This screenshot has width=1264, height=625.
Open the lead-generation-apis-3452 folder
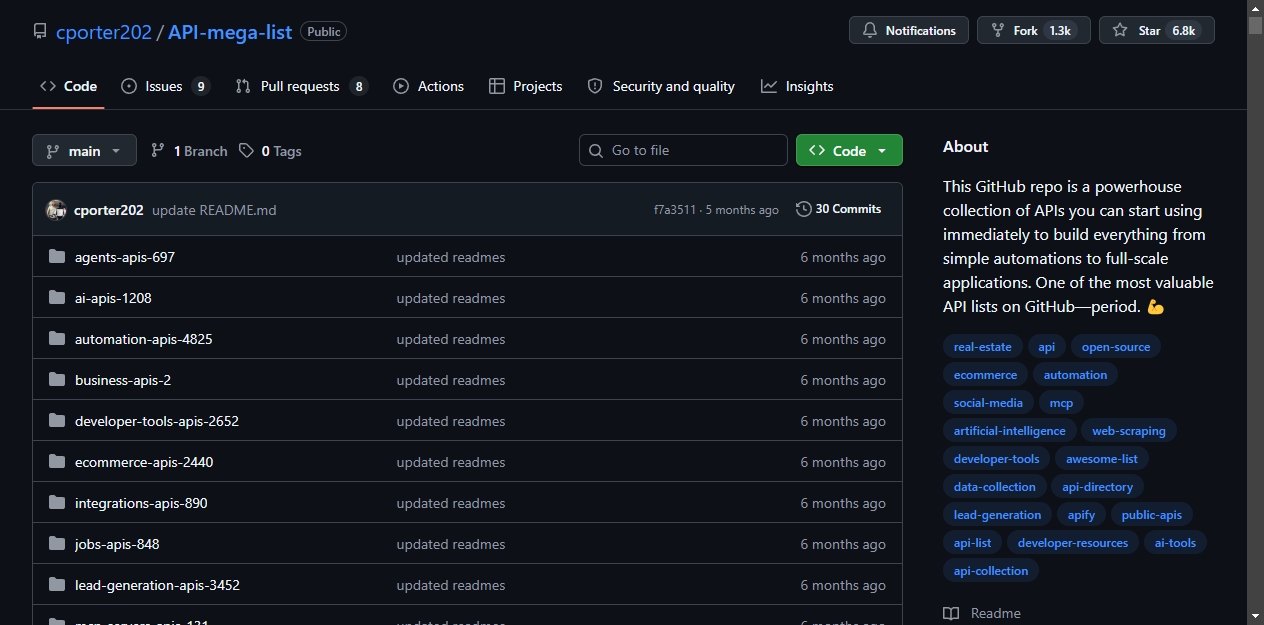(157, 585)
